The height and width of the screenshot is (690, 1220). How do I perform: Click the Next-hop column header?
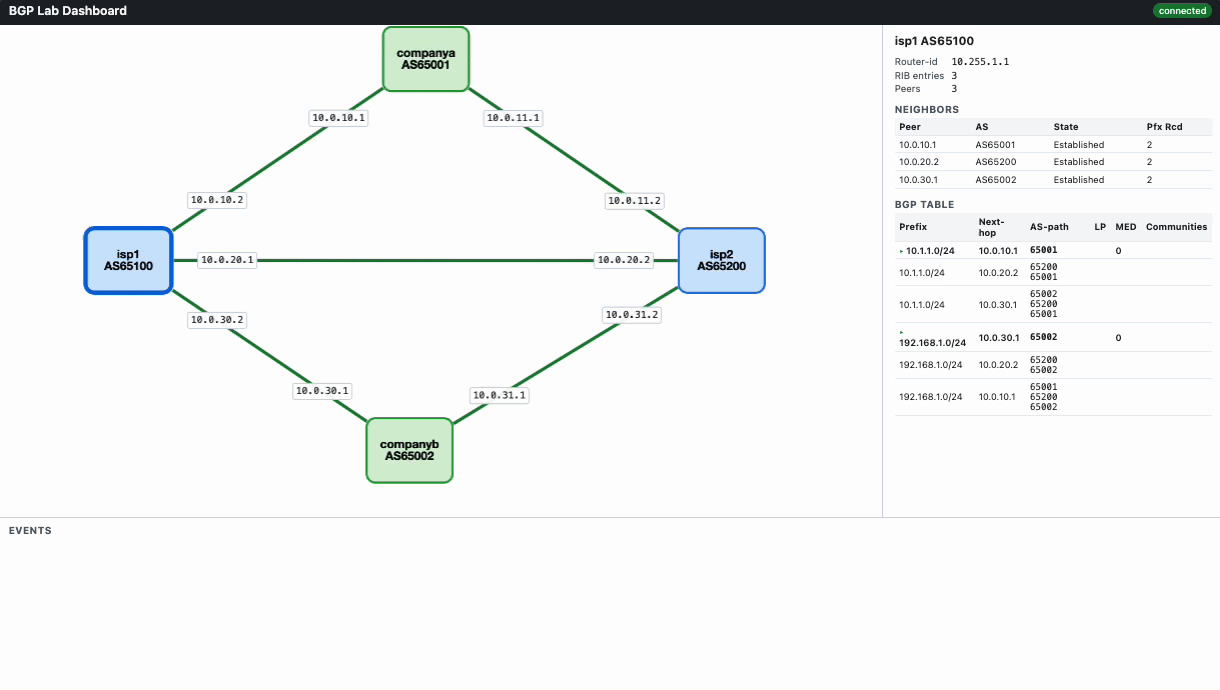pos(991,227)
